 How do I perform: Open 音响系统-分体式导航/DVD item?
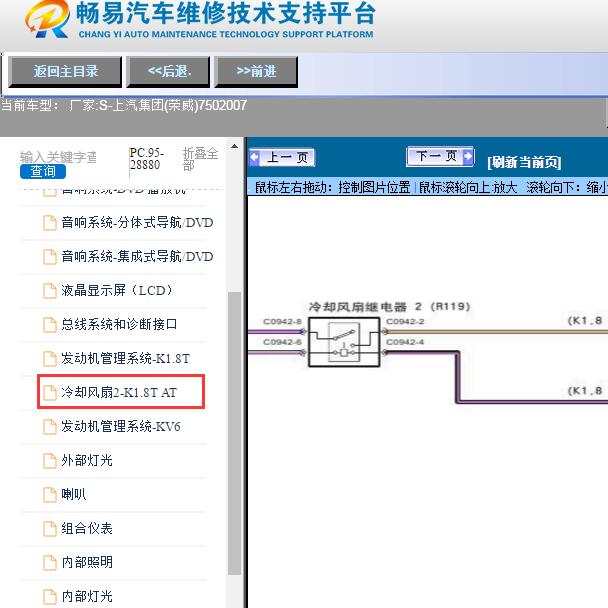point(137,223)
